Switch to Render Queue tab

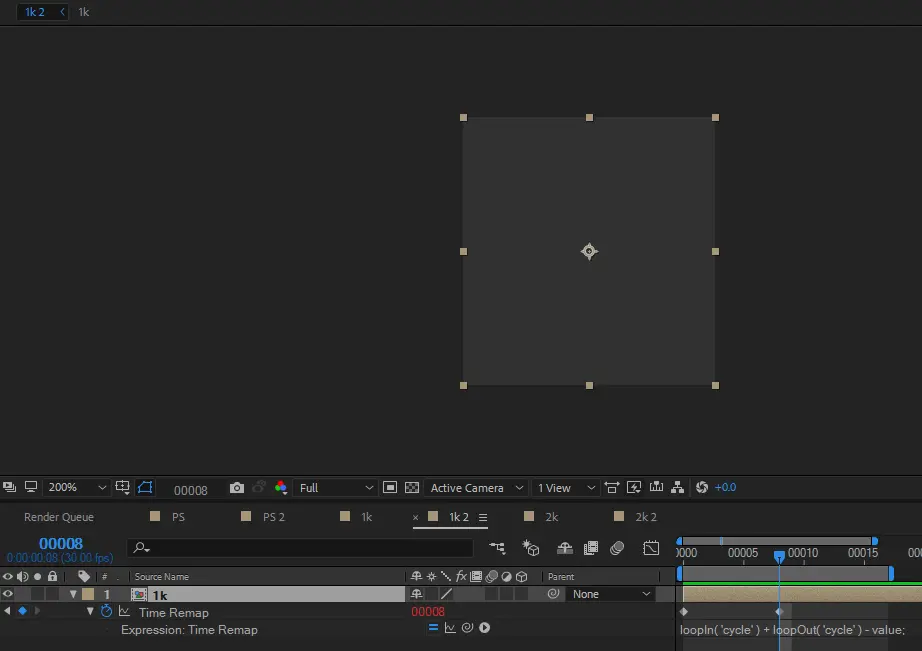[x=59, y=517]
